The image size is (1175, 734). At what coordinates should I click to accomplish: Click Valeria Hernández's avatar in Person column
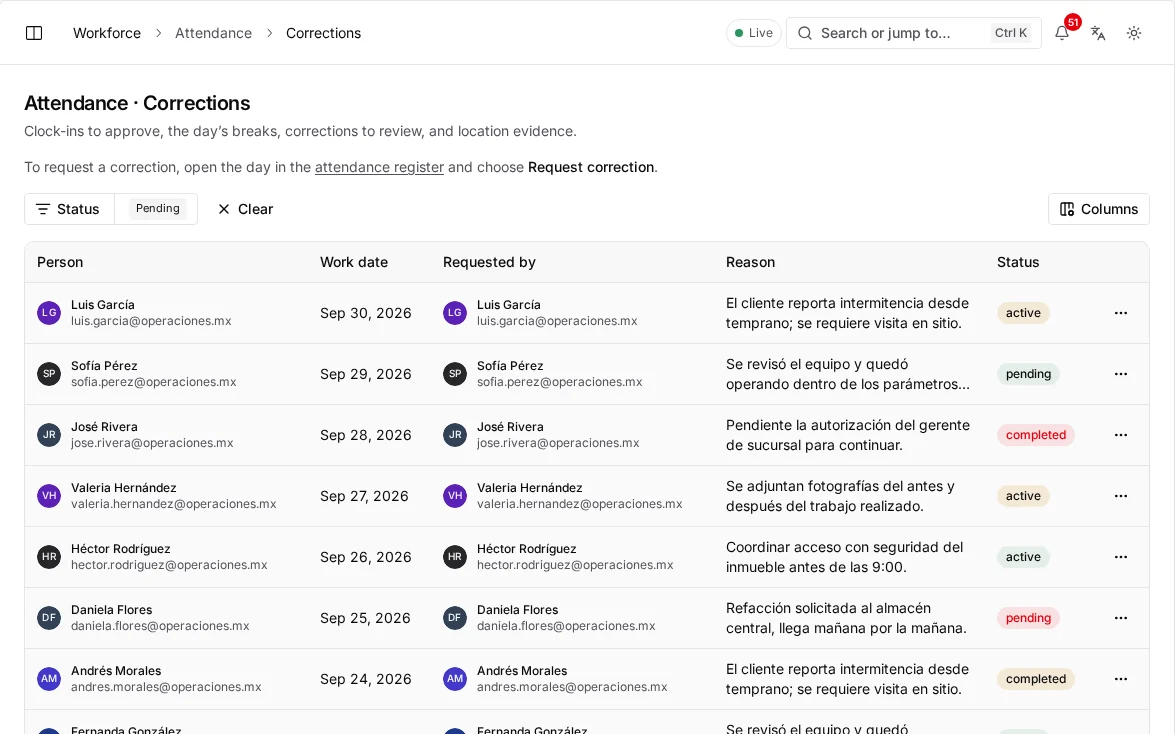49,496
